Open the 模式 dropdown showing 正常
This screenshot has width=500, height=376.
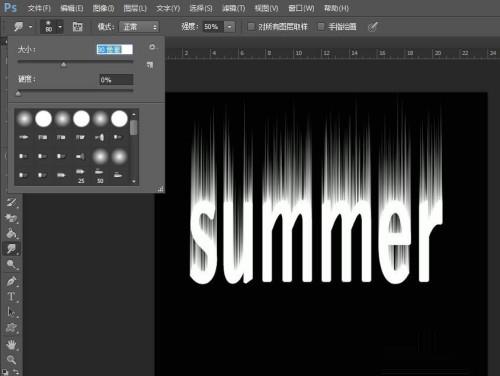(x=139, y=27)
